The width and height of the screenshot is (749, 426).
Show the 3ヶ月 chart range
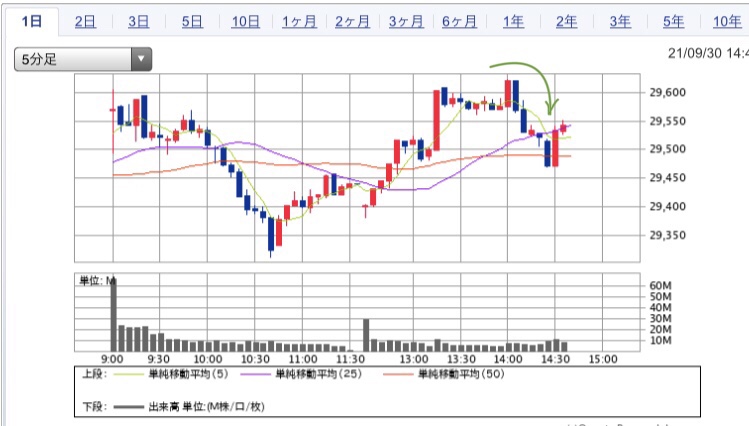pos(406,21)
